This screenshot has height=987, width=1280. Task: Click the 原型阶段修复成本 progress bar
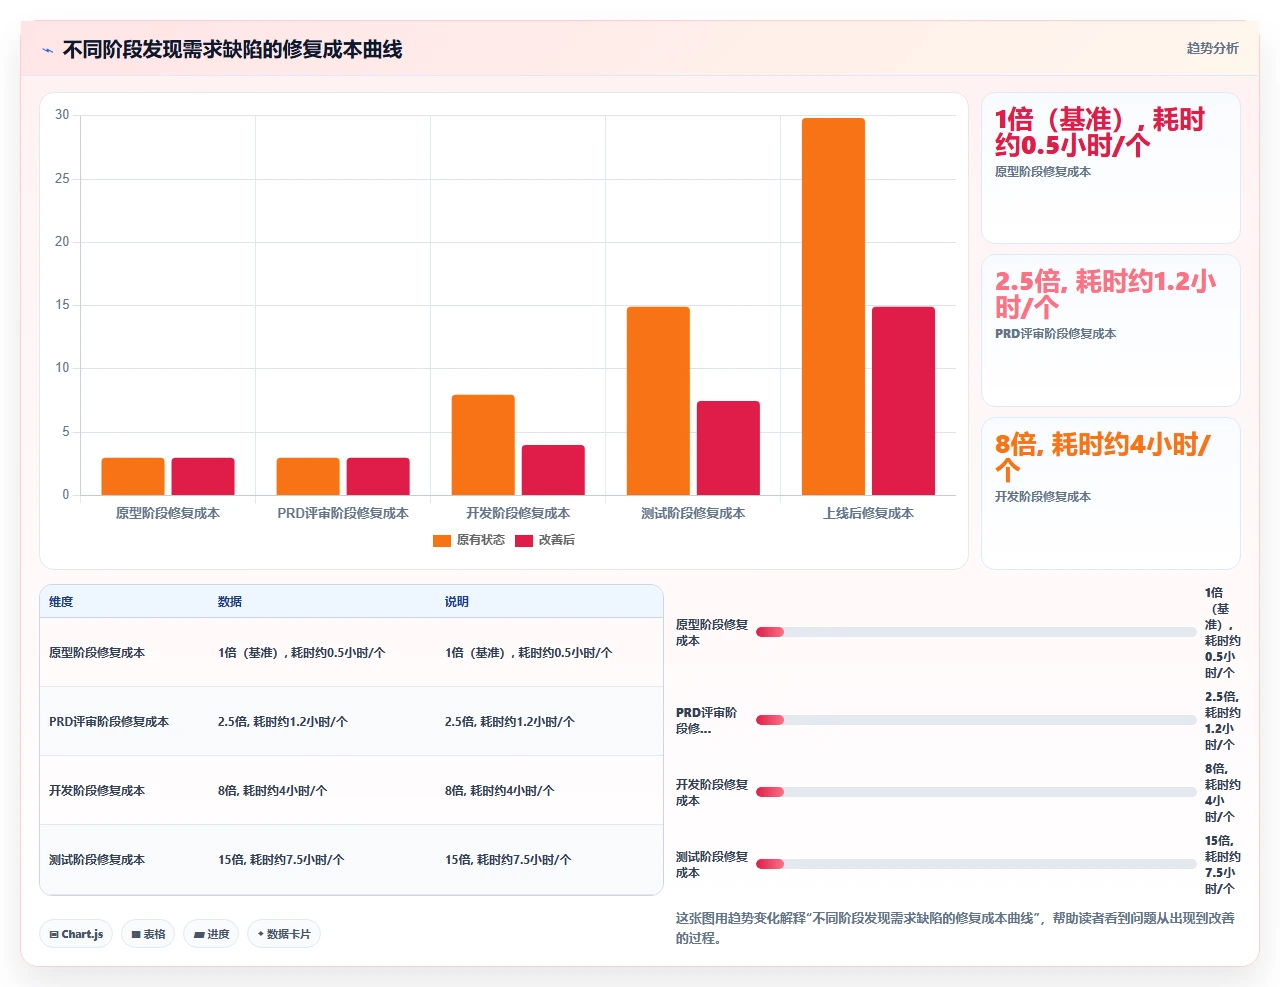tap(976, 632)
